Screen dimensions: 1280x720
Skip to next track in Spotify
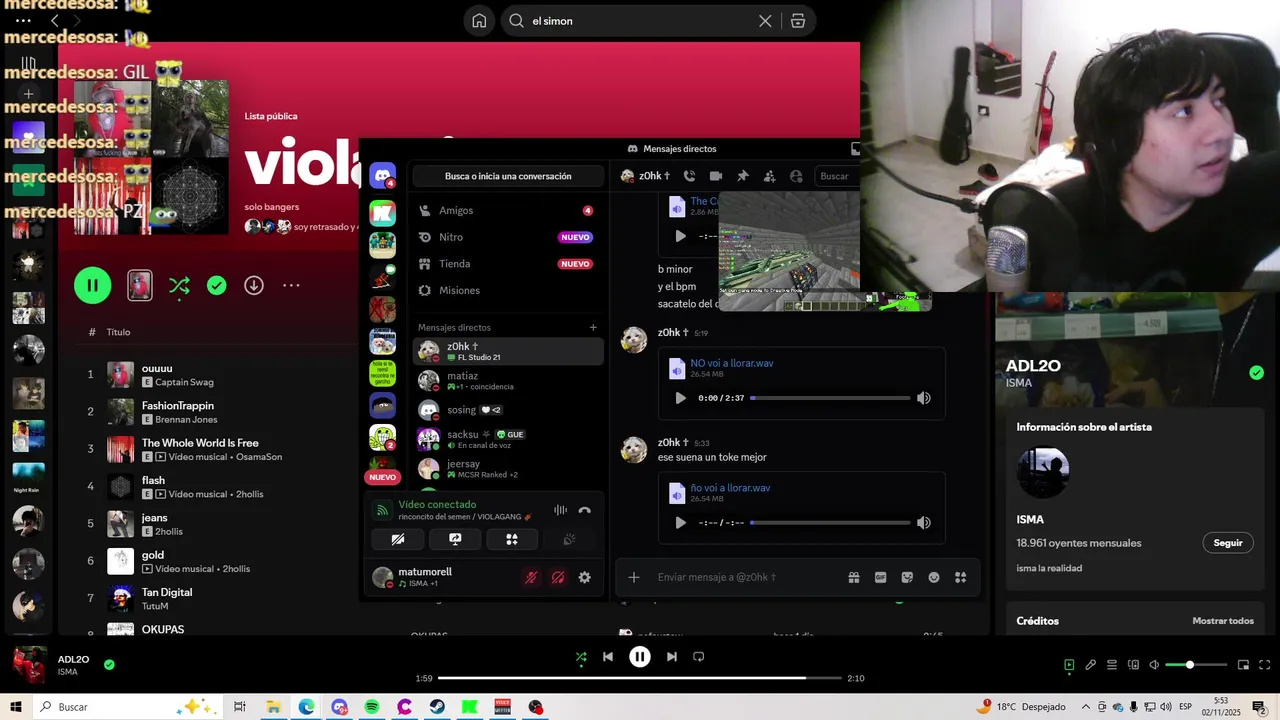coord(672,657)
